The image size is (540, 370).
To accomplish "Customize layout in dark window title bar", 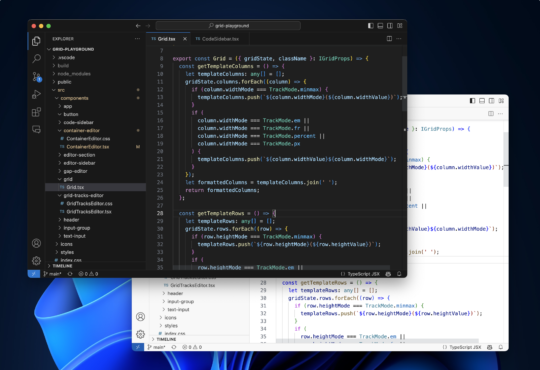I will click(x=399, y=26).
